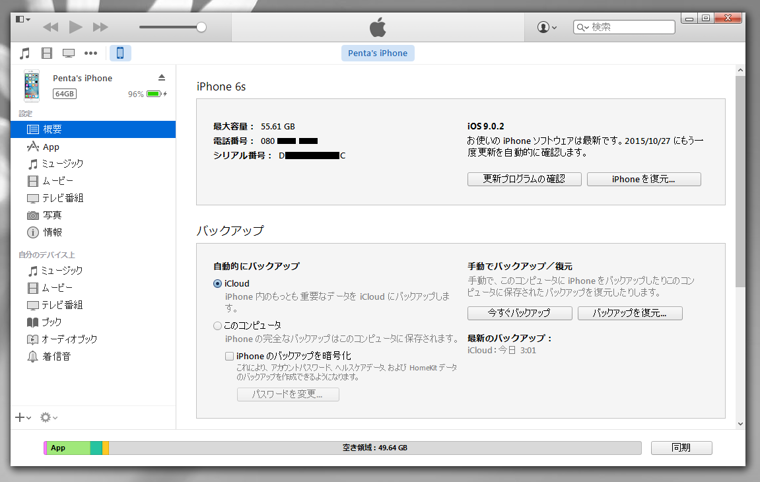Click 今すぐバックアップ button

520,313
